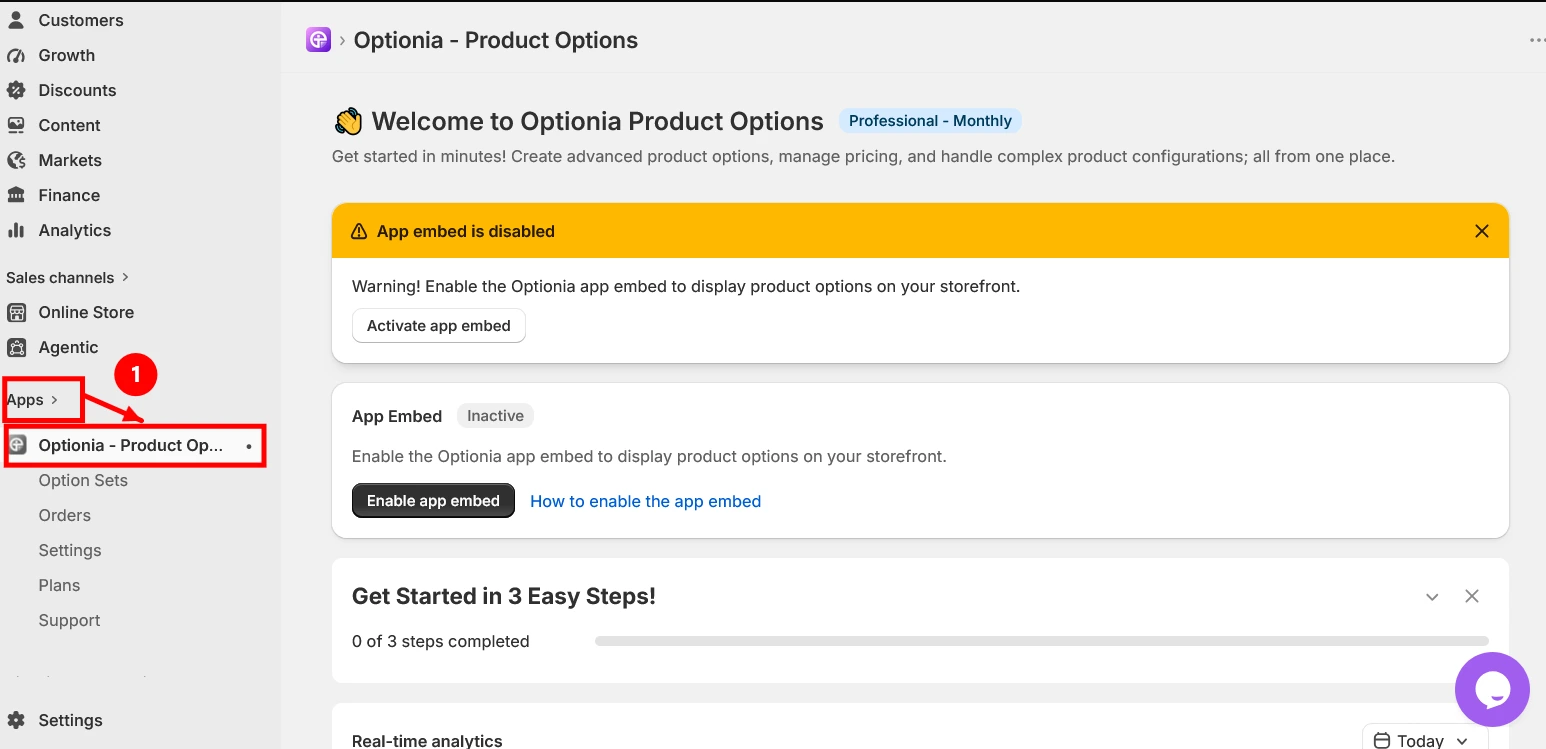The width and height of the screenshot is (1546, 749).
Task: Click the Optionia app icon in sidebar
Action: [x=17, y=445]
